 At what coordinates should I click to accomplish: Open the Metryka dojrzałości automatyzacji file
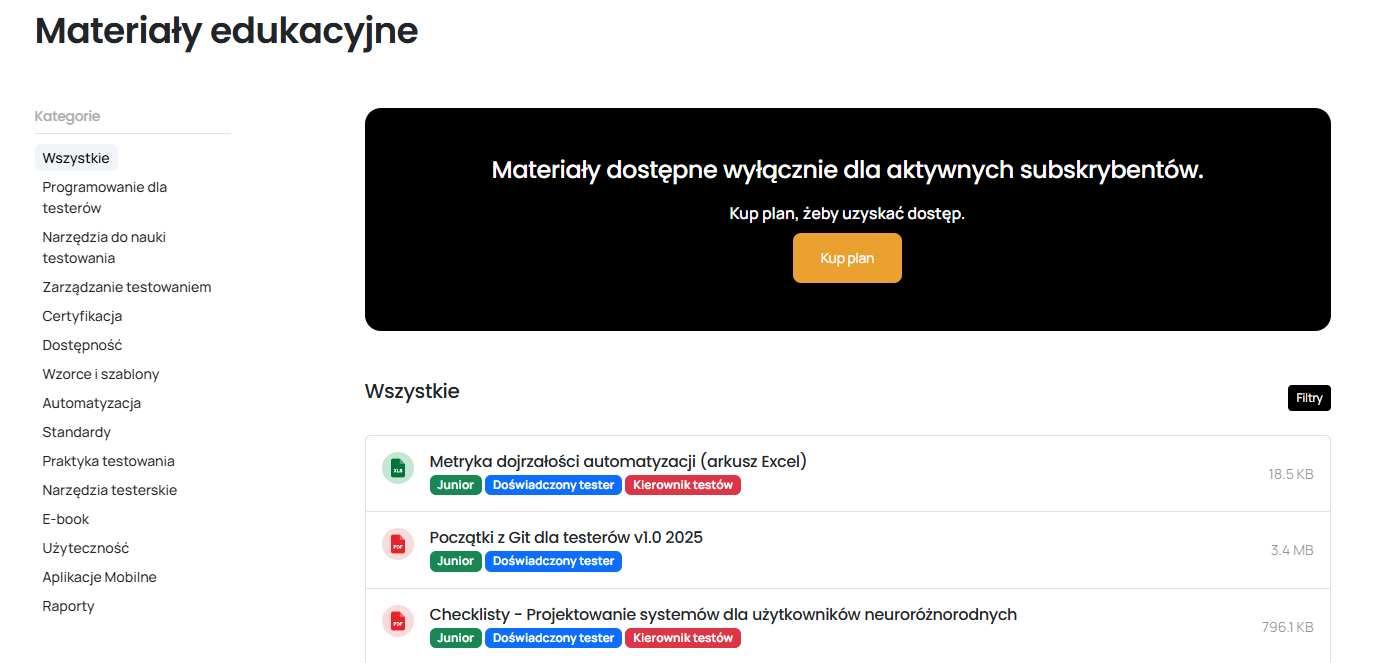click(x=617, y=461)
